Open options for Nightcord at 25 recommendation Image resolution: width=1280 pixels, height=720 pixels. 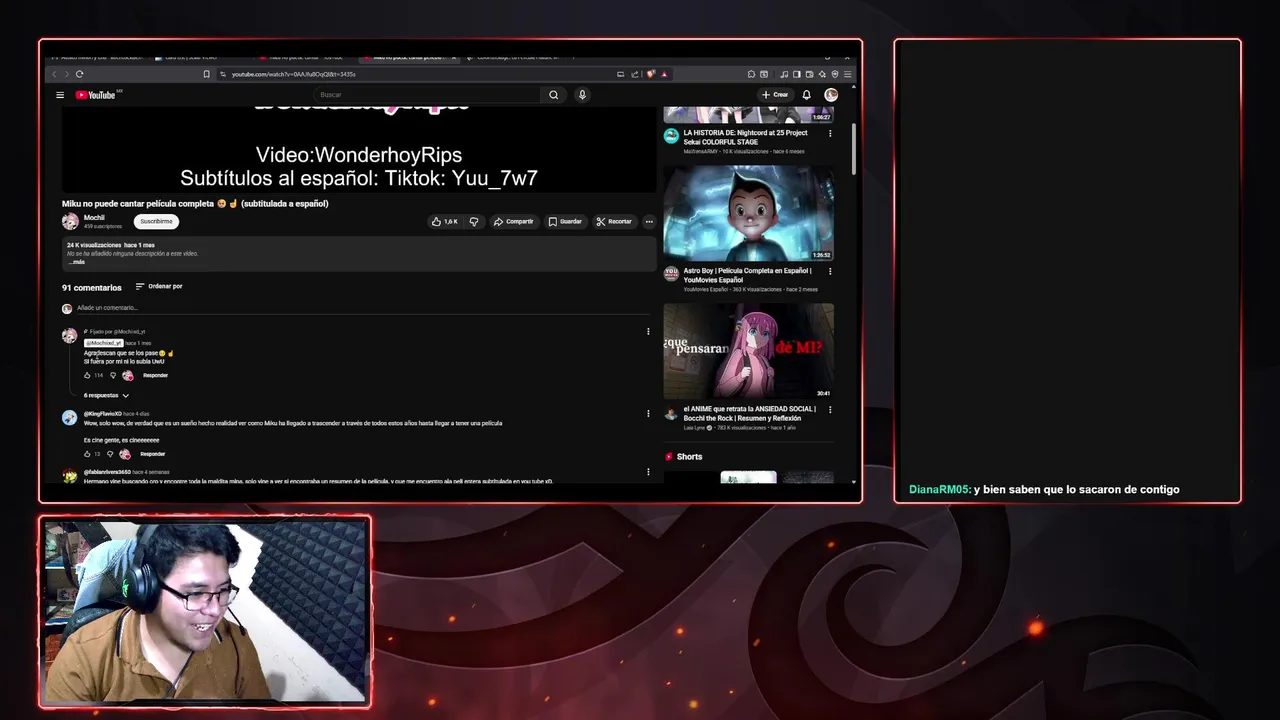(830, 133)
